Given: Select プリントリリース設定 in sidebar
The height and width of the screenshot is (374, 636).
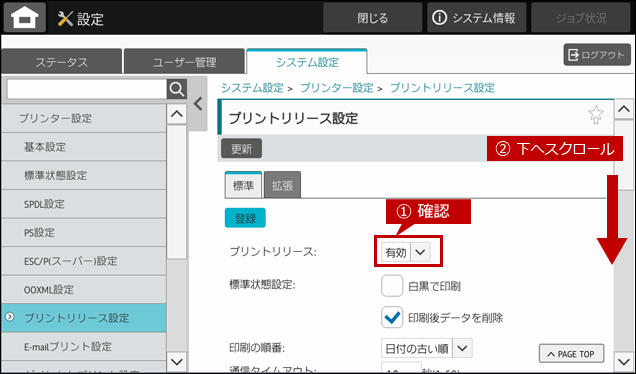Looking at the screenshot, I should (84, 318).
